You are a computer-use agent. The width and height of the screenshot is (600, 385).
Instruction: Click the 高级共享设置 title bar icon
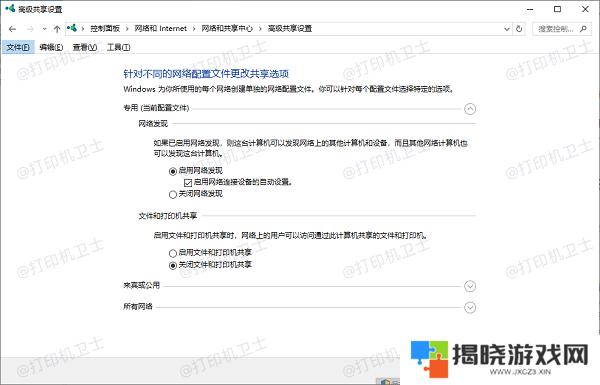(10, 8)
